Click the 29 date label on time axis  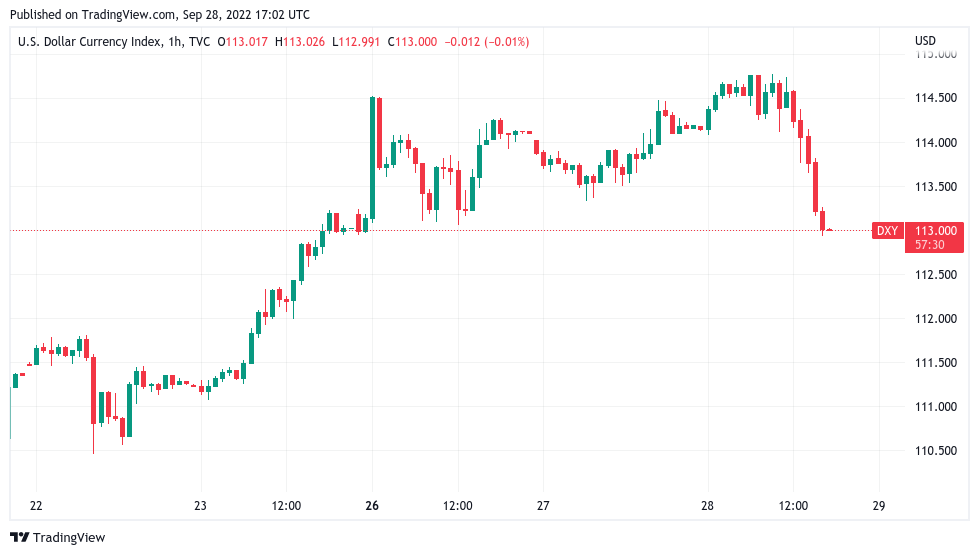[878, 506]
